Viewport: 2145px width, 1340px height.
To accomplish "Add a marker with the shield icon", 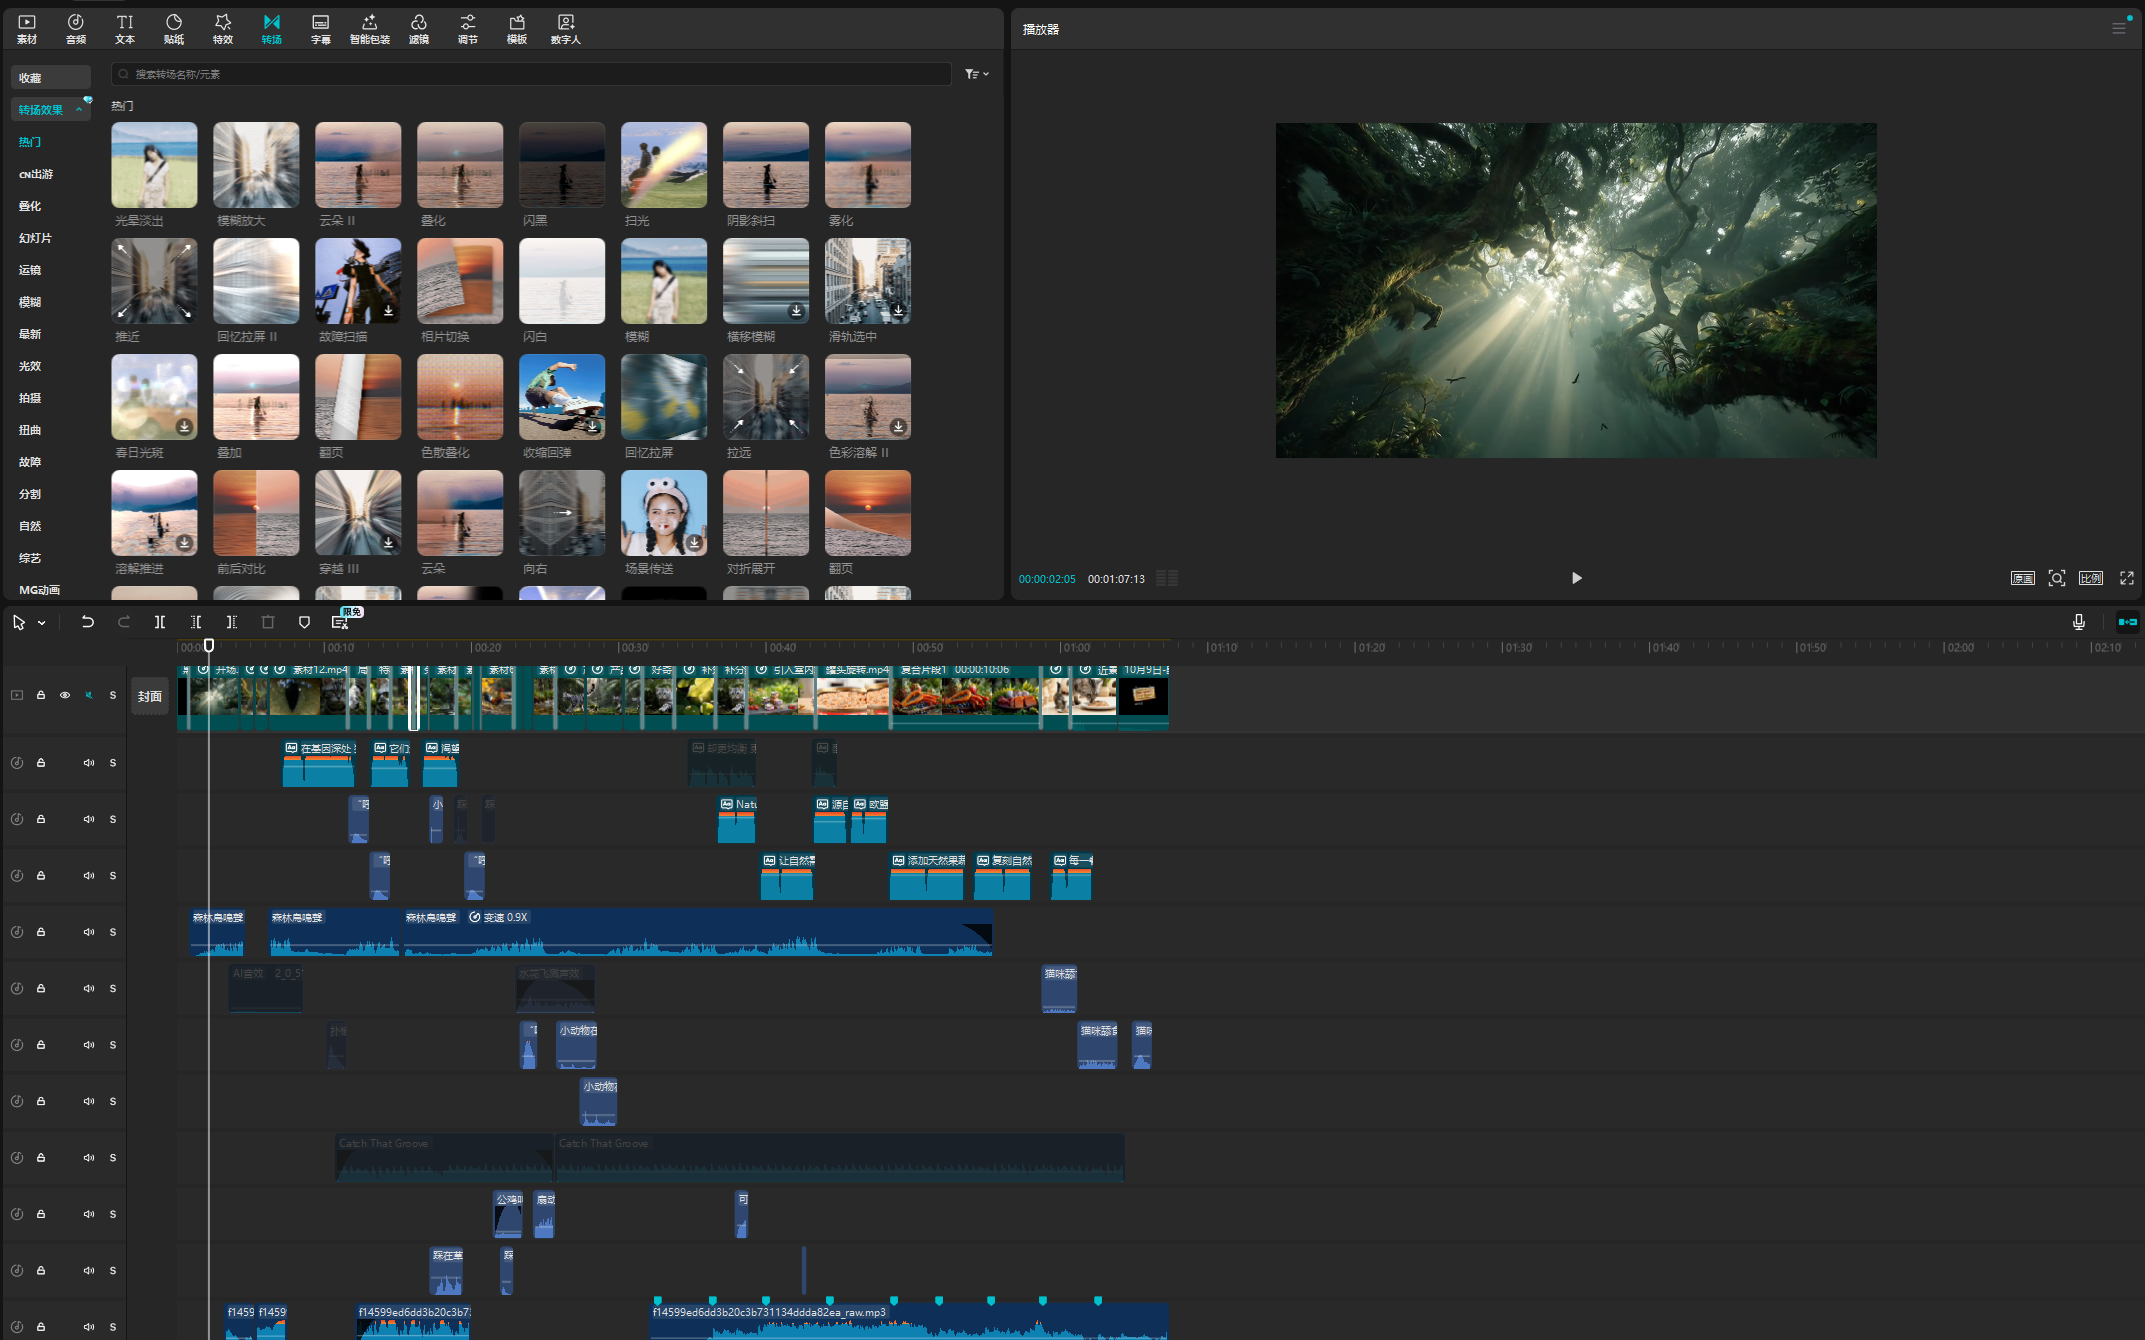I will pyautogui.click(x=304, y=622).
